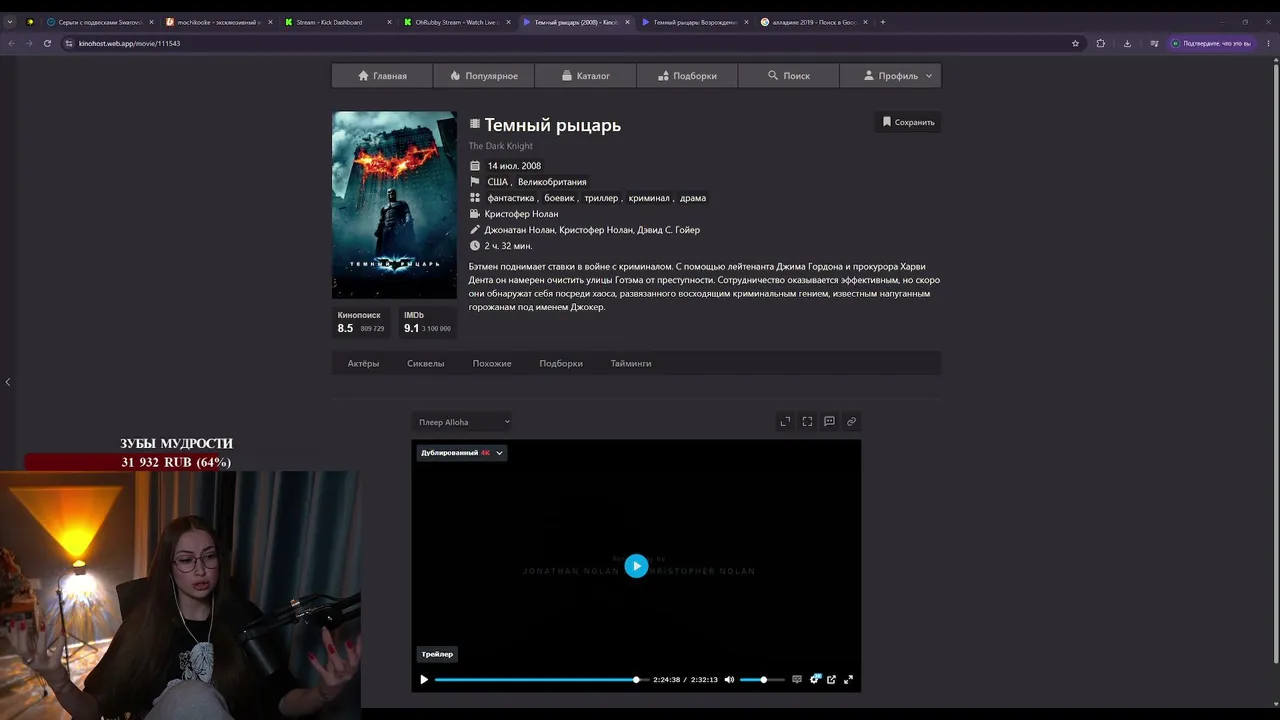
Task: Open a new browser tab
Action: pyautogui.click(x=882, y=22)
